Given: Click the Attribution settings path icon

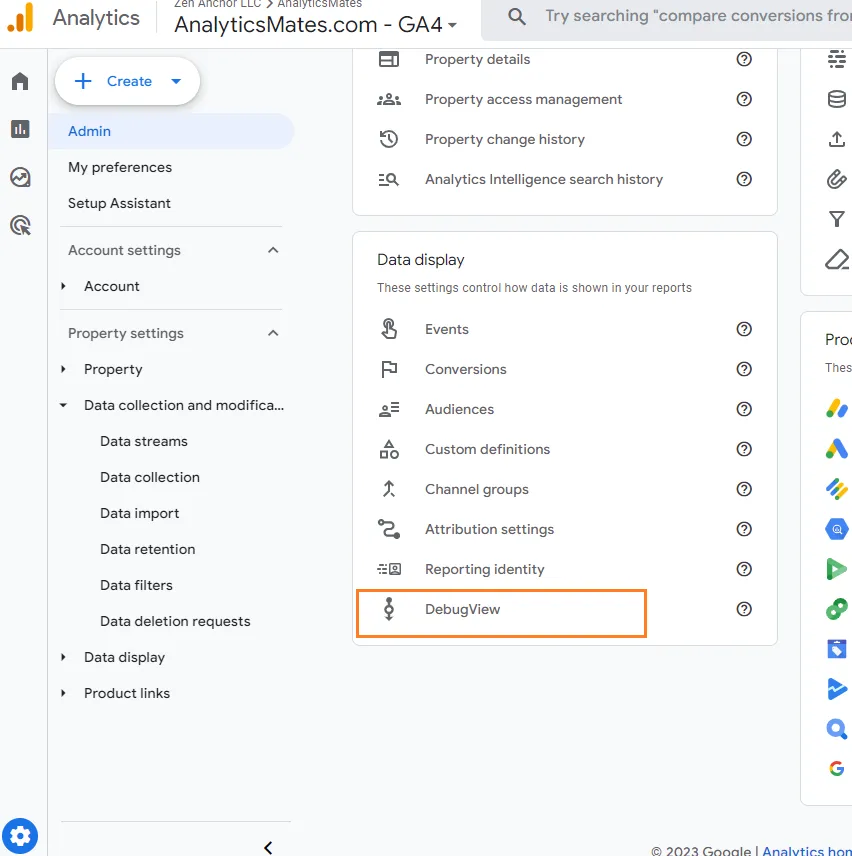Looking at the screenshot, I should point(389,529).
